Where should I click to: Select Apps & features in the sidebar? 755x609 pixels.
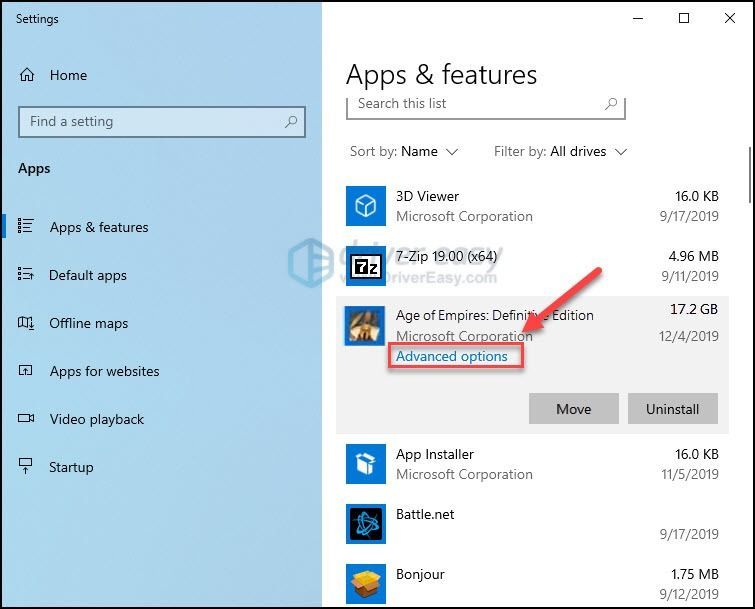click(99, 227)
